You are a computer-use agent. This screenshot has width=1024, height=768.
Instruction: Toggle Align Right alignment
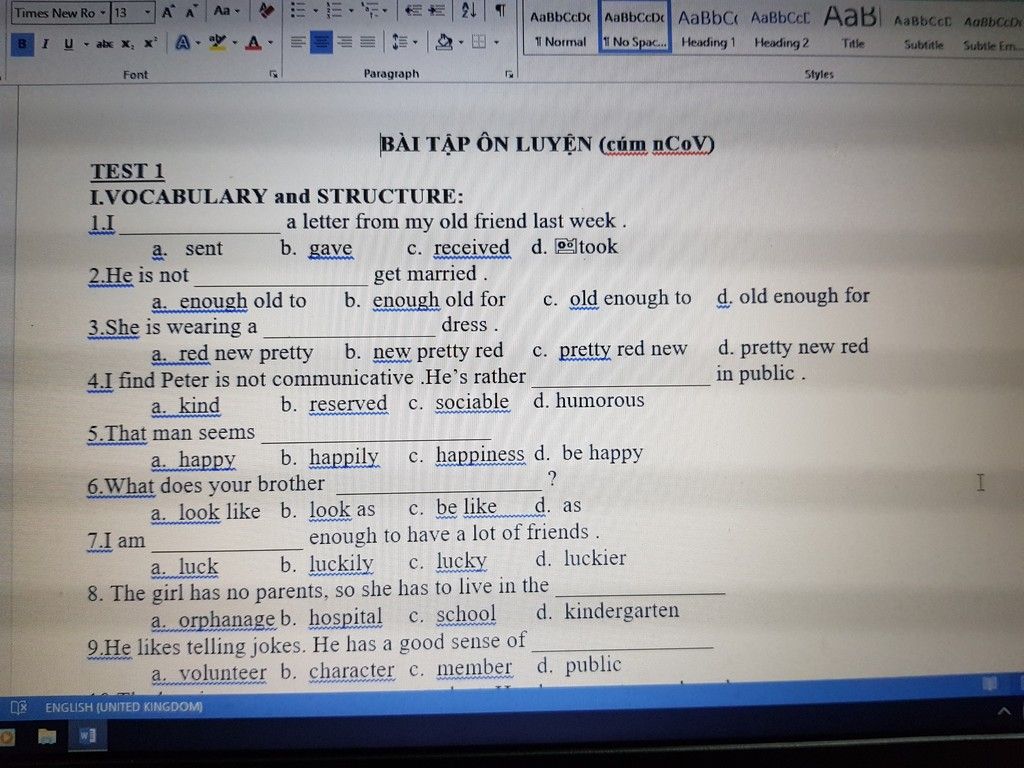point(345,42)
